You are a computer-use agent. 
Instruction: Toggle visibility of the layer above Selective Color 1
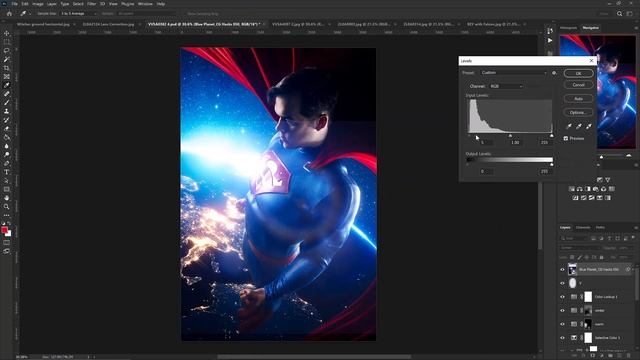(562, 324)
